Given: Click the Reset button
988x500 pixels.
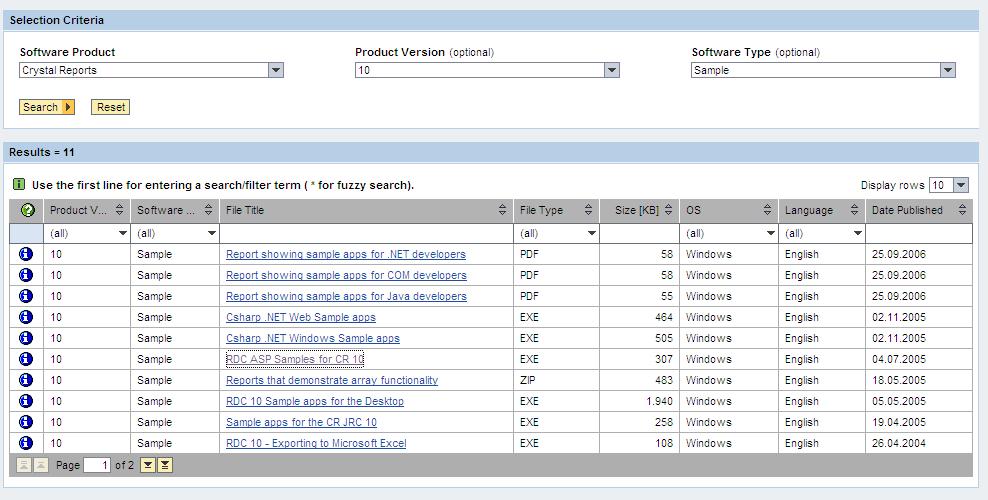Looking at the screenshot, I should click(111, 107).
